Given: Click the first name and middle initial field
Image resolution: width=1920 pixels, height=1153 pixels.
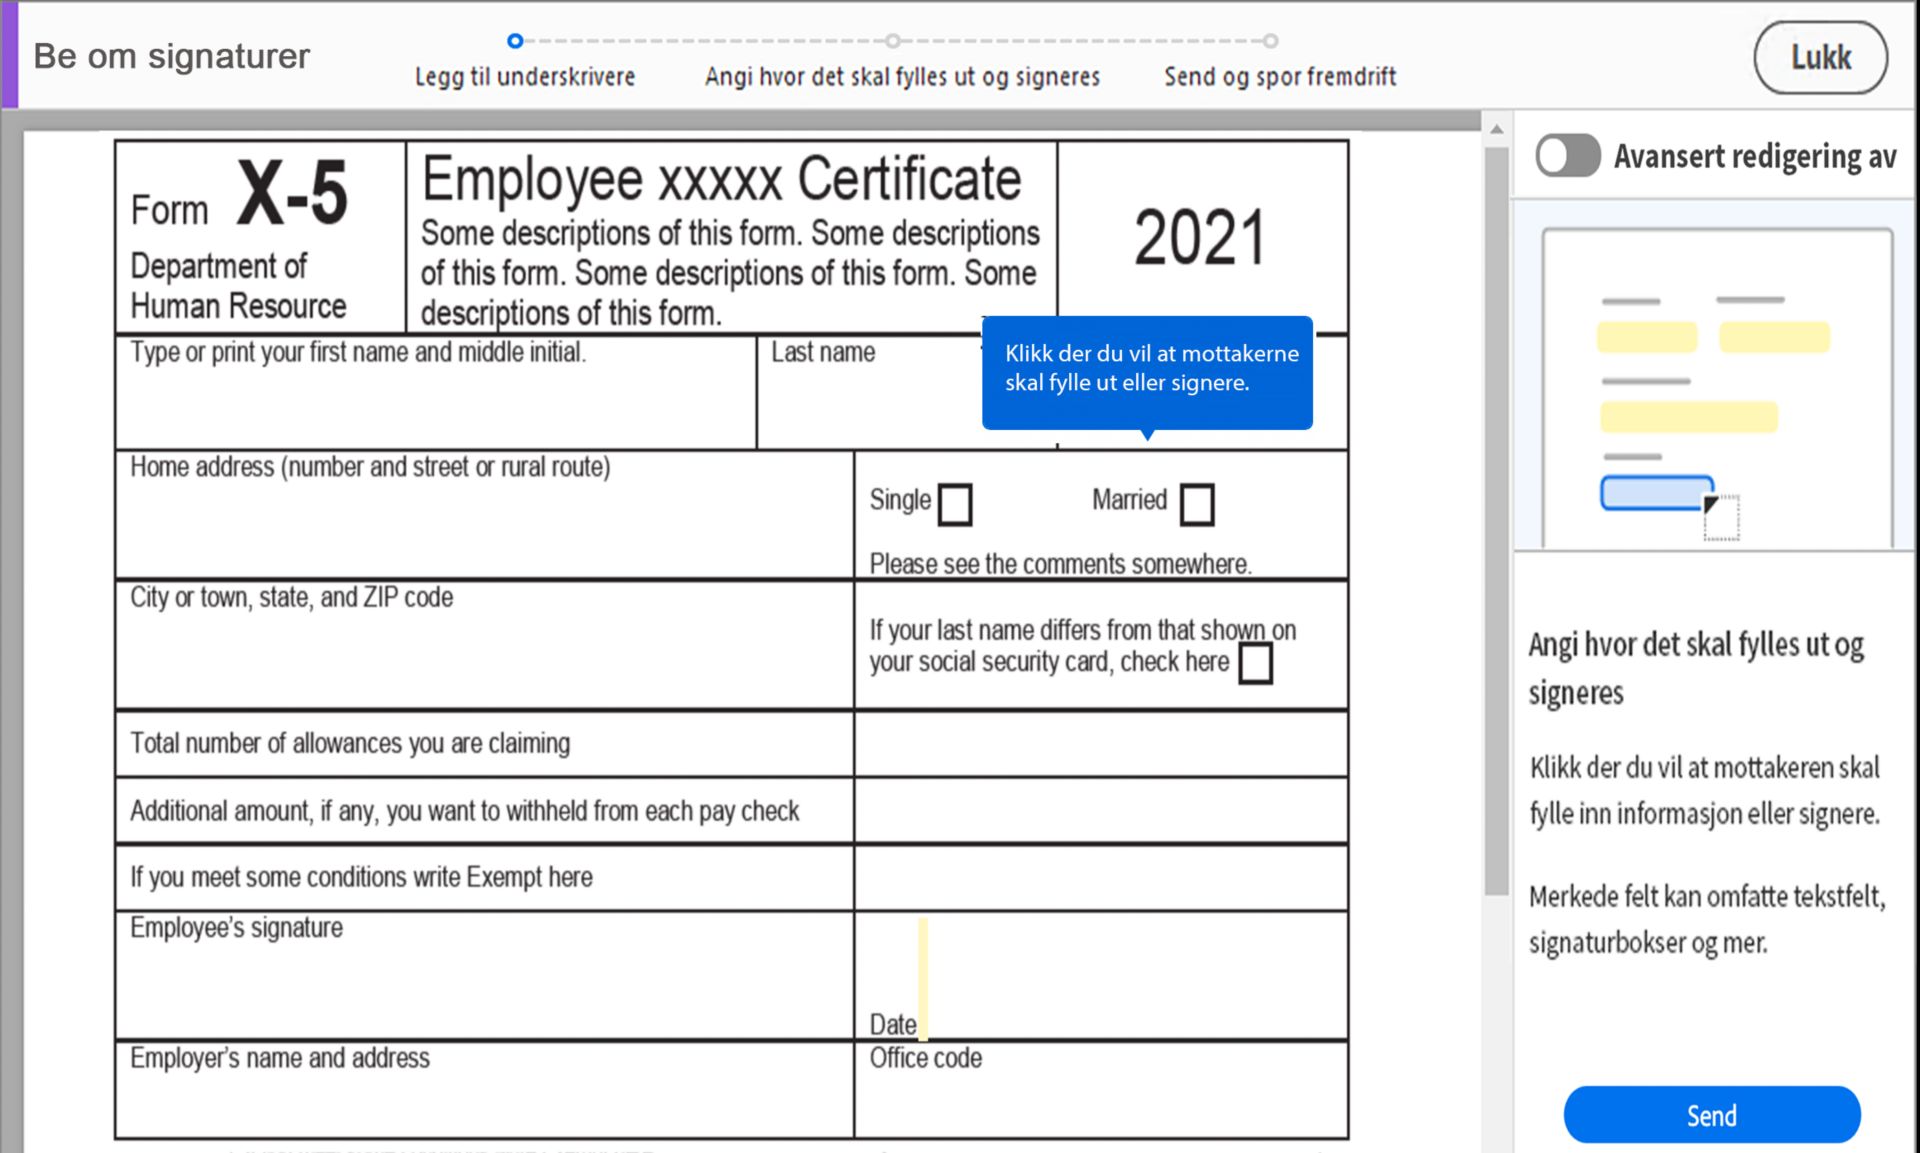Looking at the screenshot, I should [x=435, y=405].
